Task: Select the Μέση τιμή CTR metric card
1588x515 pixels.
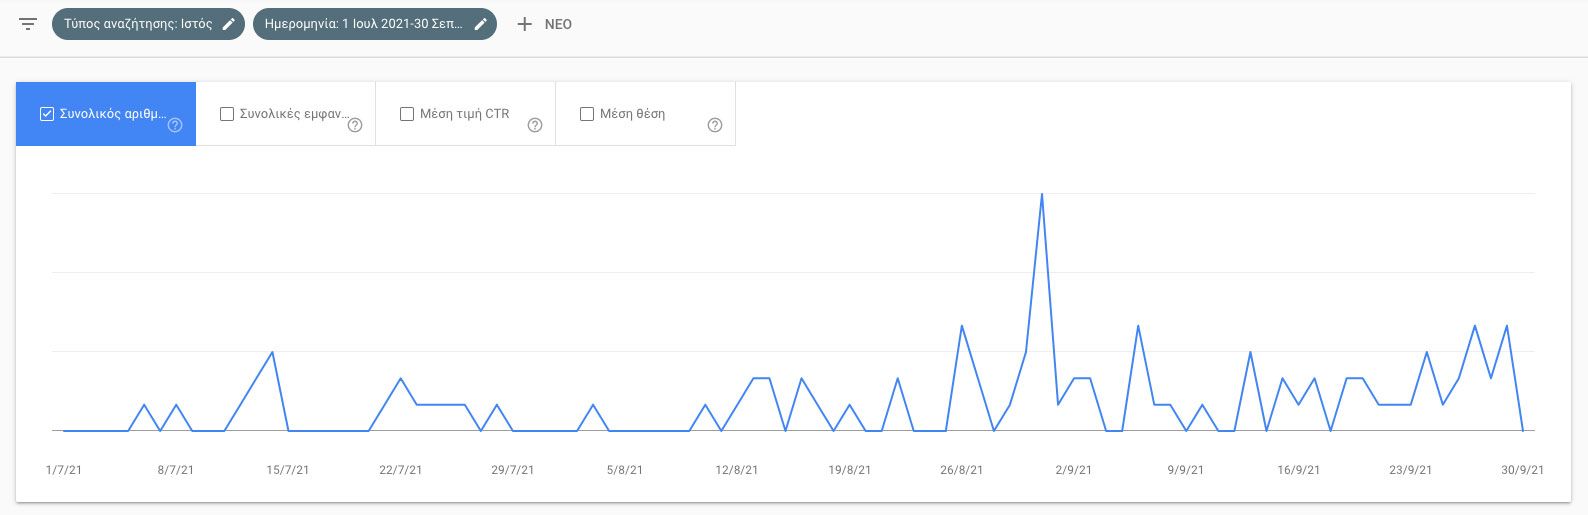Action: (x=465, y=114)
